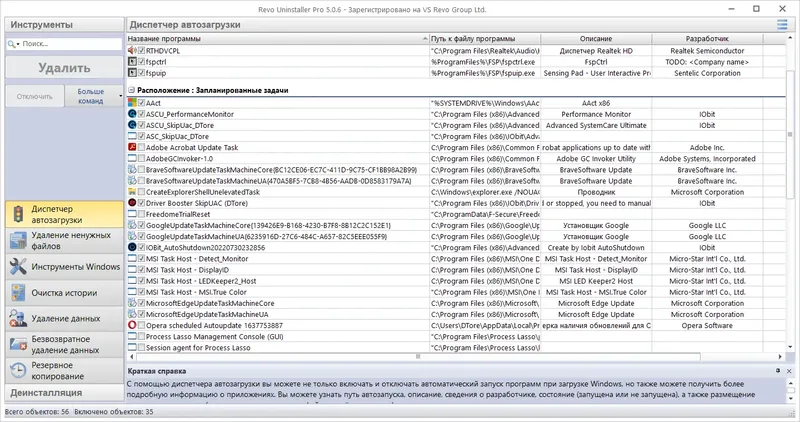The width and height of the screenshot is (800, 422).
Task: Click the Backup clock sidebar icon
Action: point(18,370)
